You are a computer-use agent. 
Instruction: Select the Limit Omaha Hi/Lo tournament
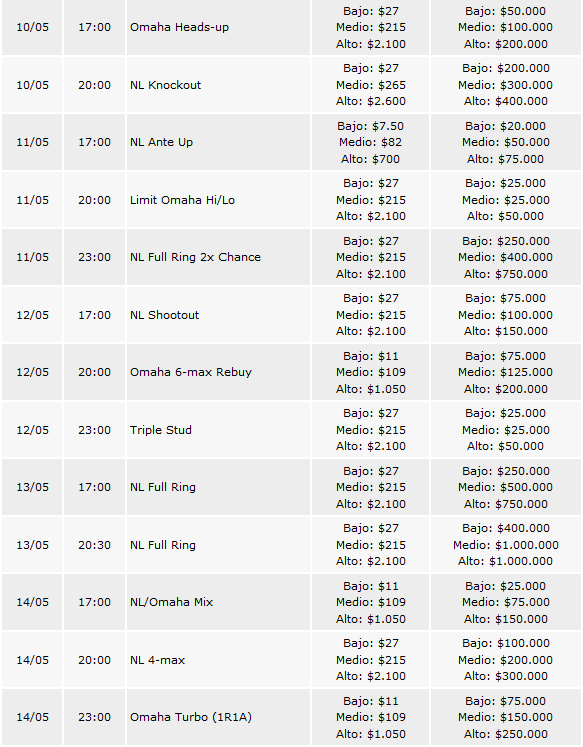pyautogui.click(x=182, y=200)
